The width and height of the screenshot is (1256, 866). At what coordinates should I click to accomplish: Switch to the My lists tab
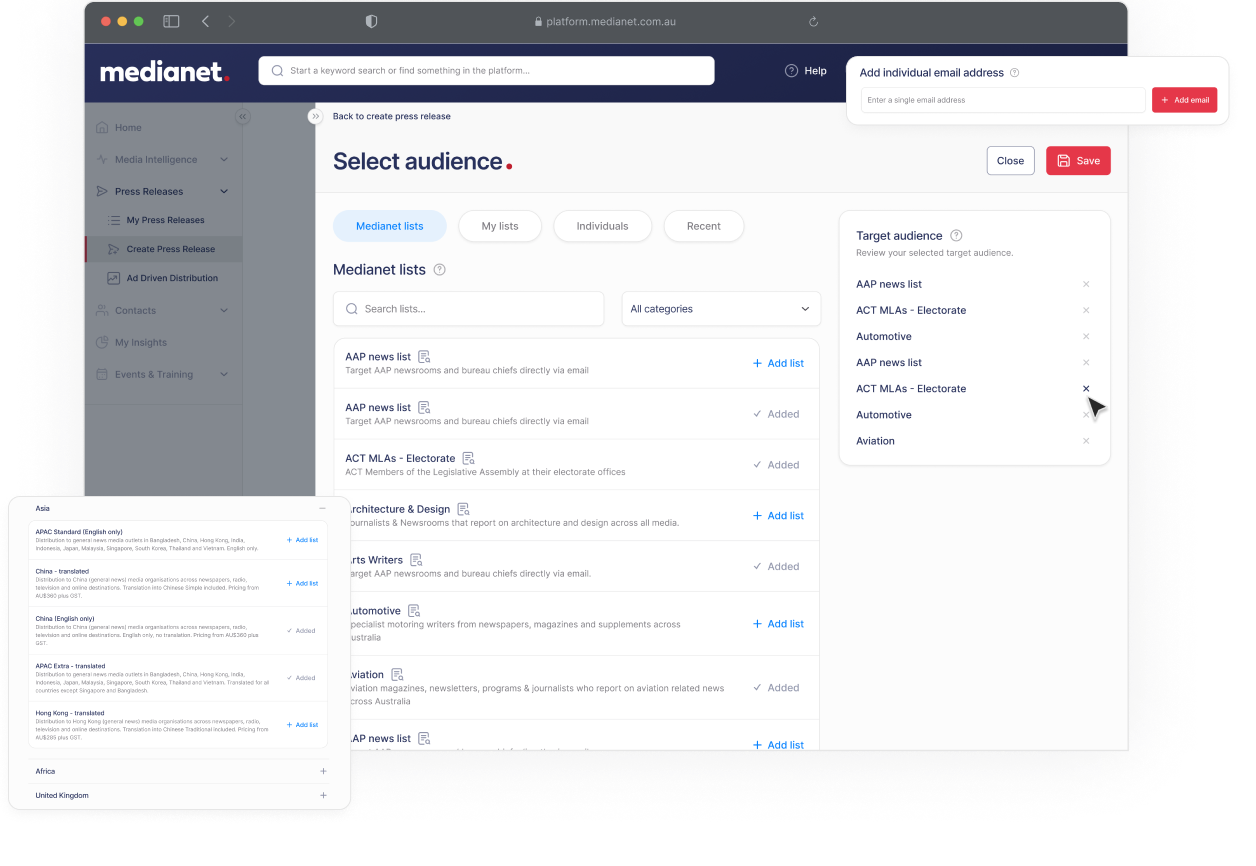coord(500,226)
